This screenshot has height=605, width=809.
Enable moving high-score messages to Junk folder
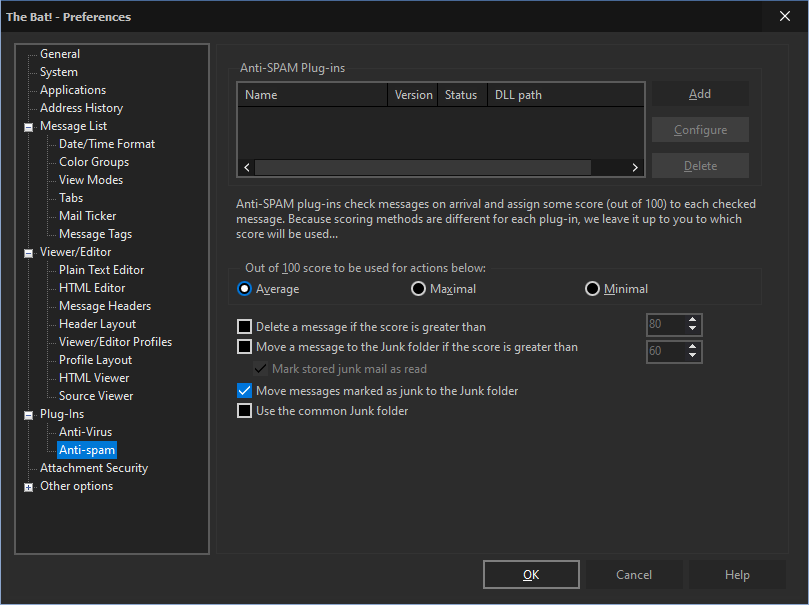pyautogui.click(x=245, y=347)
